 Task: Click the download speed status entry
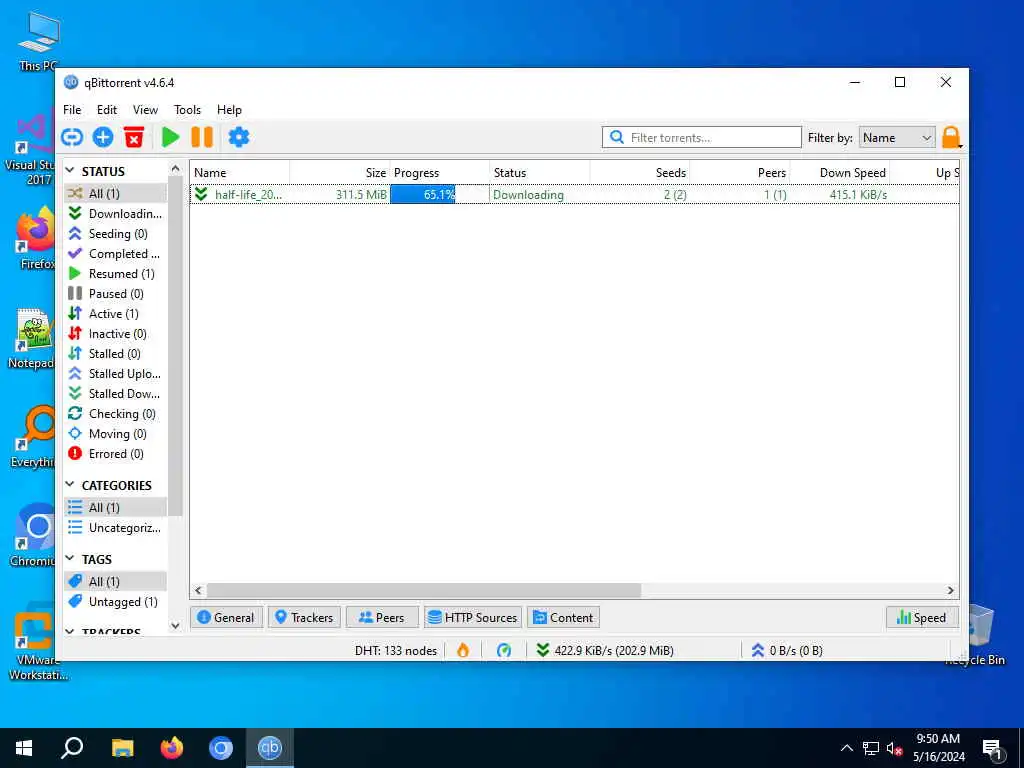tap(605, 650)
